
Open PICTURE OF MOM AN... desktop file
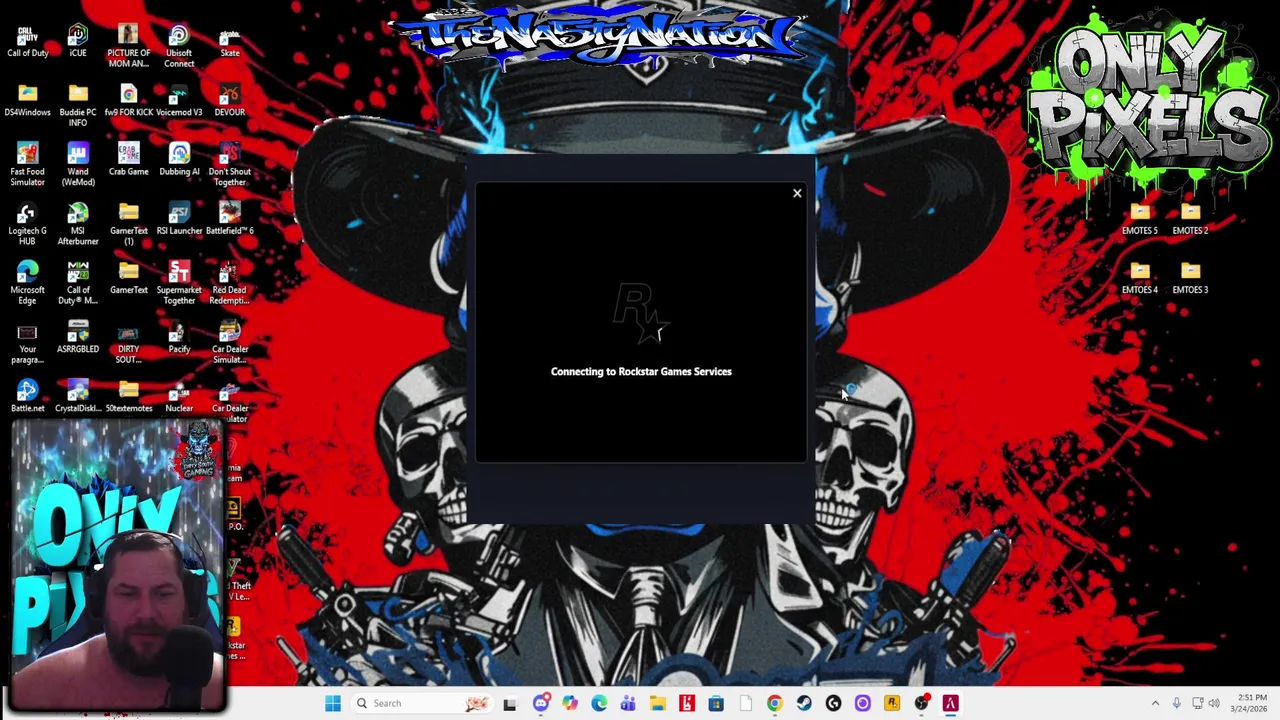tap(128, 47)
